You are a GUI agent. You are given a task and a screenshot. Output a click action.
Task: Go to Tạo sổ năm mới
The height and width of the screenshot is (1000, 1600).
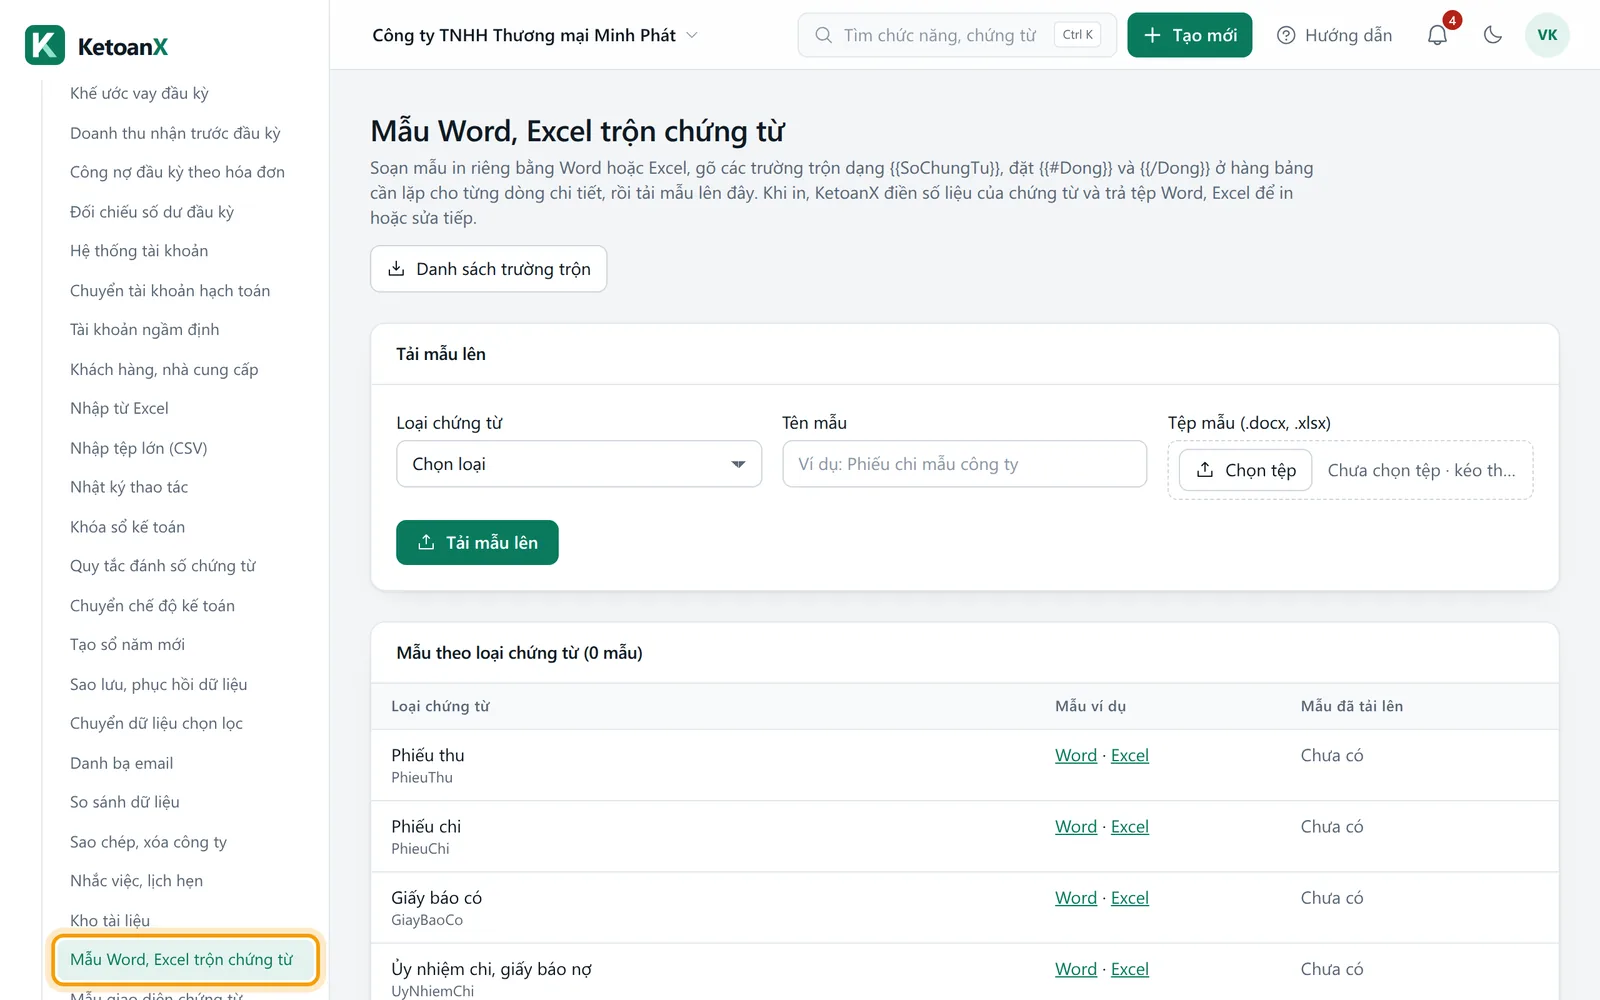tap(127, 644)
